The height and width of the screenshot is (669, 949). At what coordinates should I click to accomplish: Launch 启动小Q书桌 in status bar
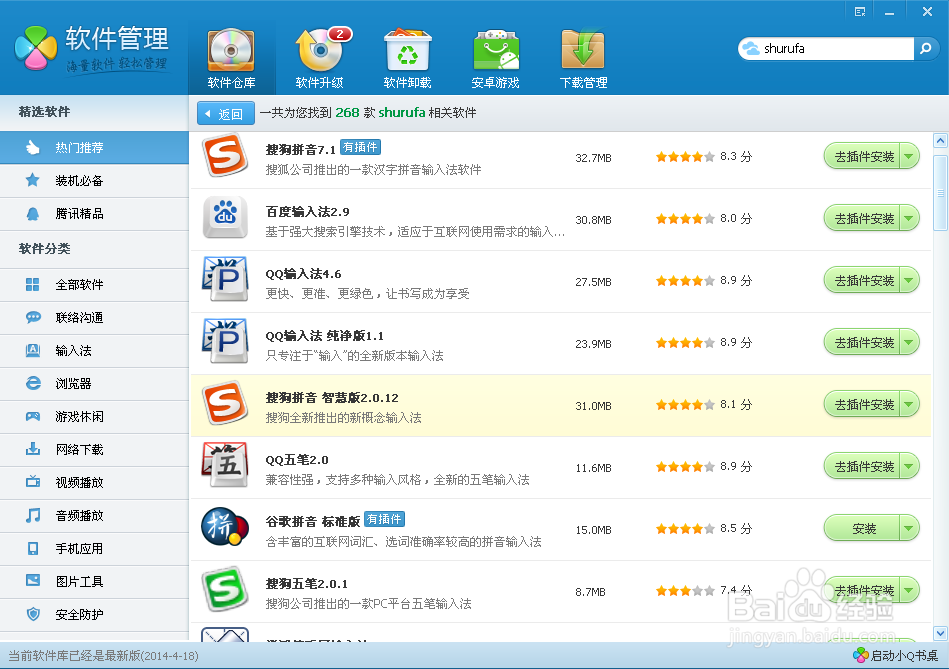[x=896, y=655]
